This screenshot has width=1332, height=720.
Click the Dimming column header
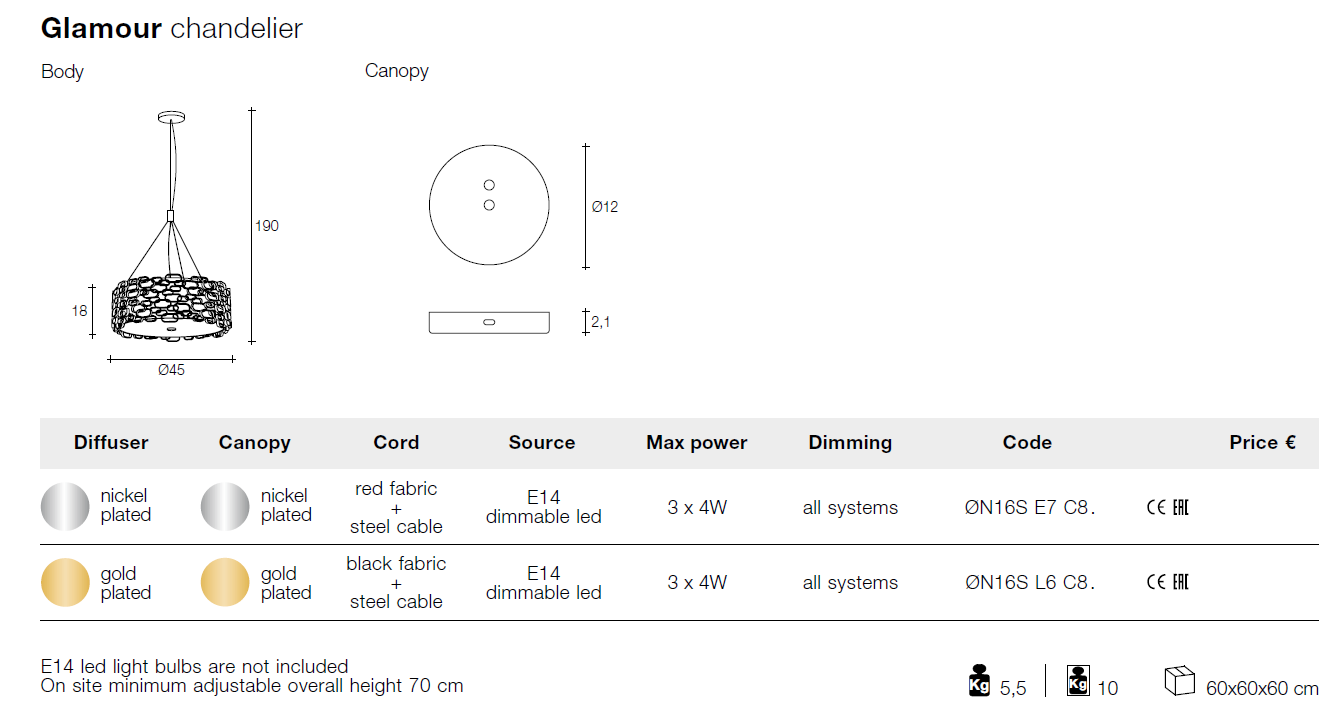click(850, 442)
